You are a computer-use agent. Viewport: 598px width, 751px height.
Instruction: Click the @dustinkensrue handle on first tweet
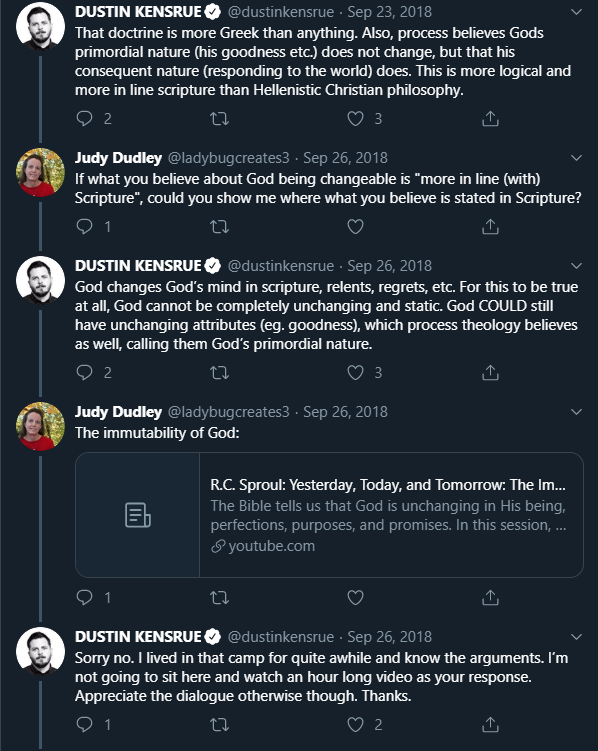click(x=281, y=12)
